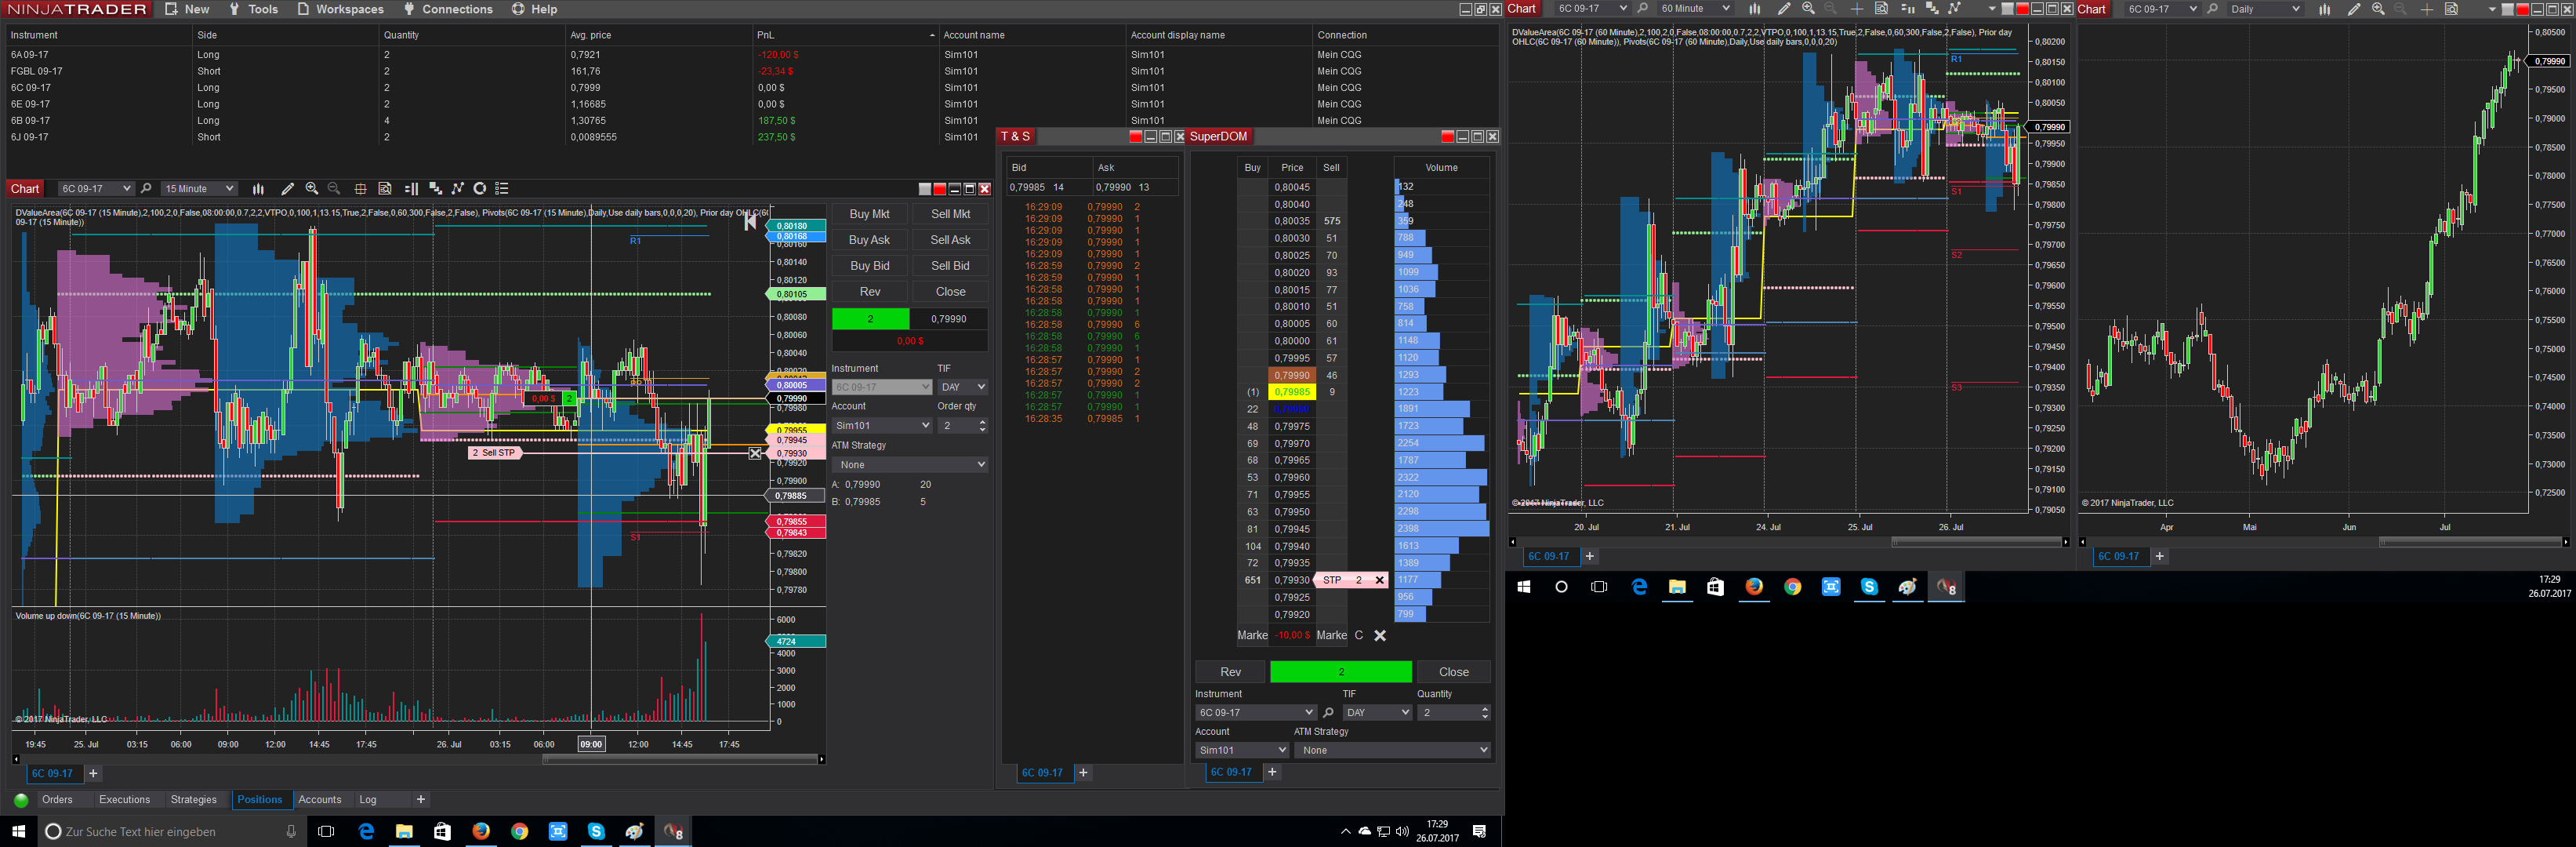Screen dimensions: 2576x847
Task: Expand Chart Trader ATM Strategy None dropdown
Action: coord(910,465)
